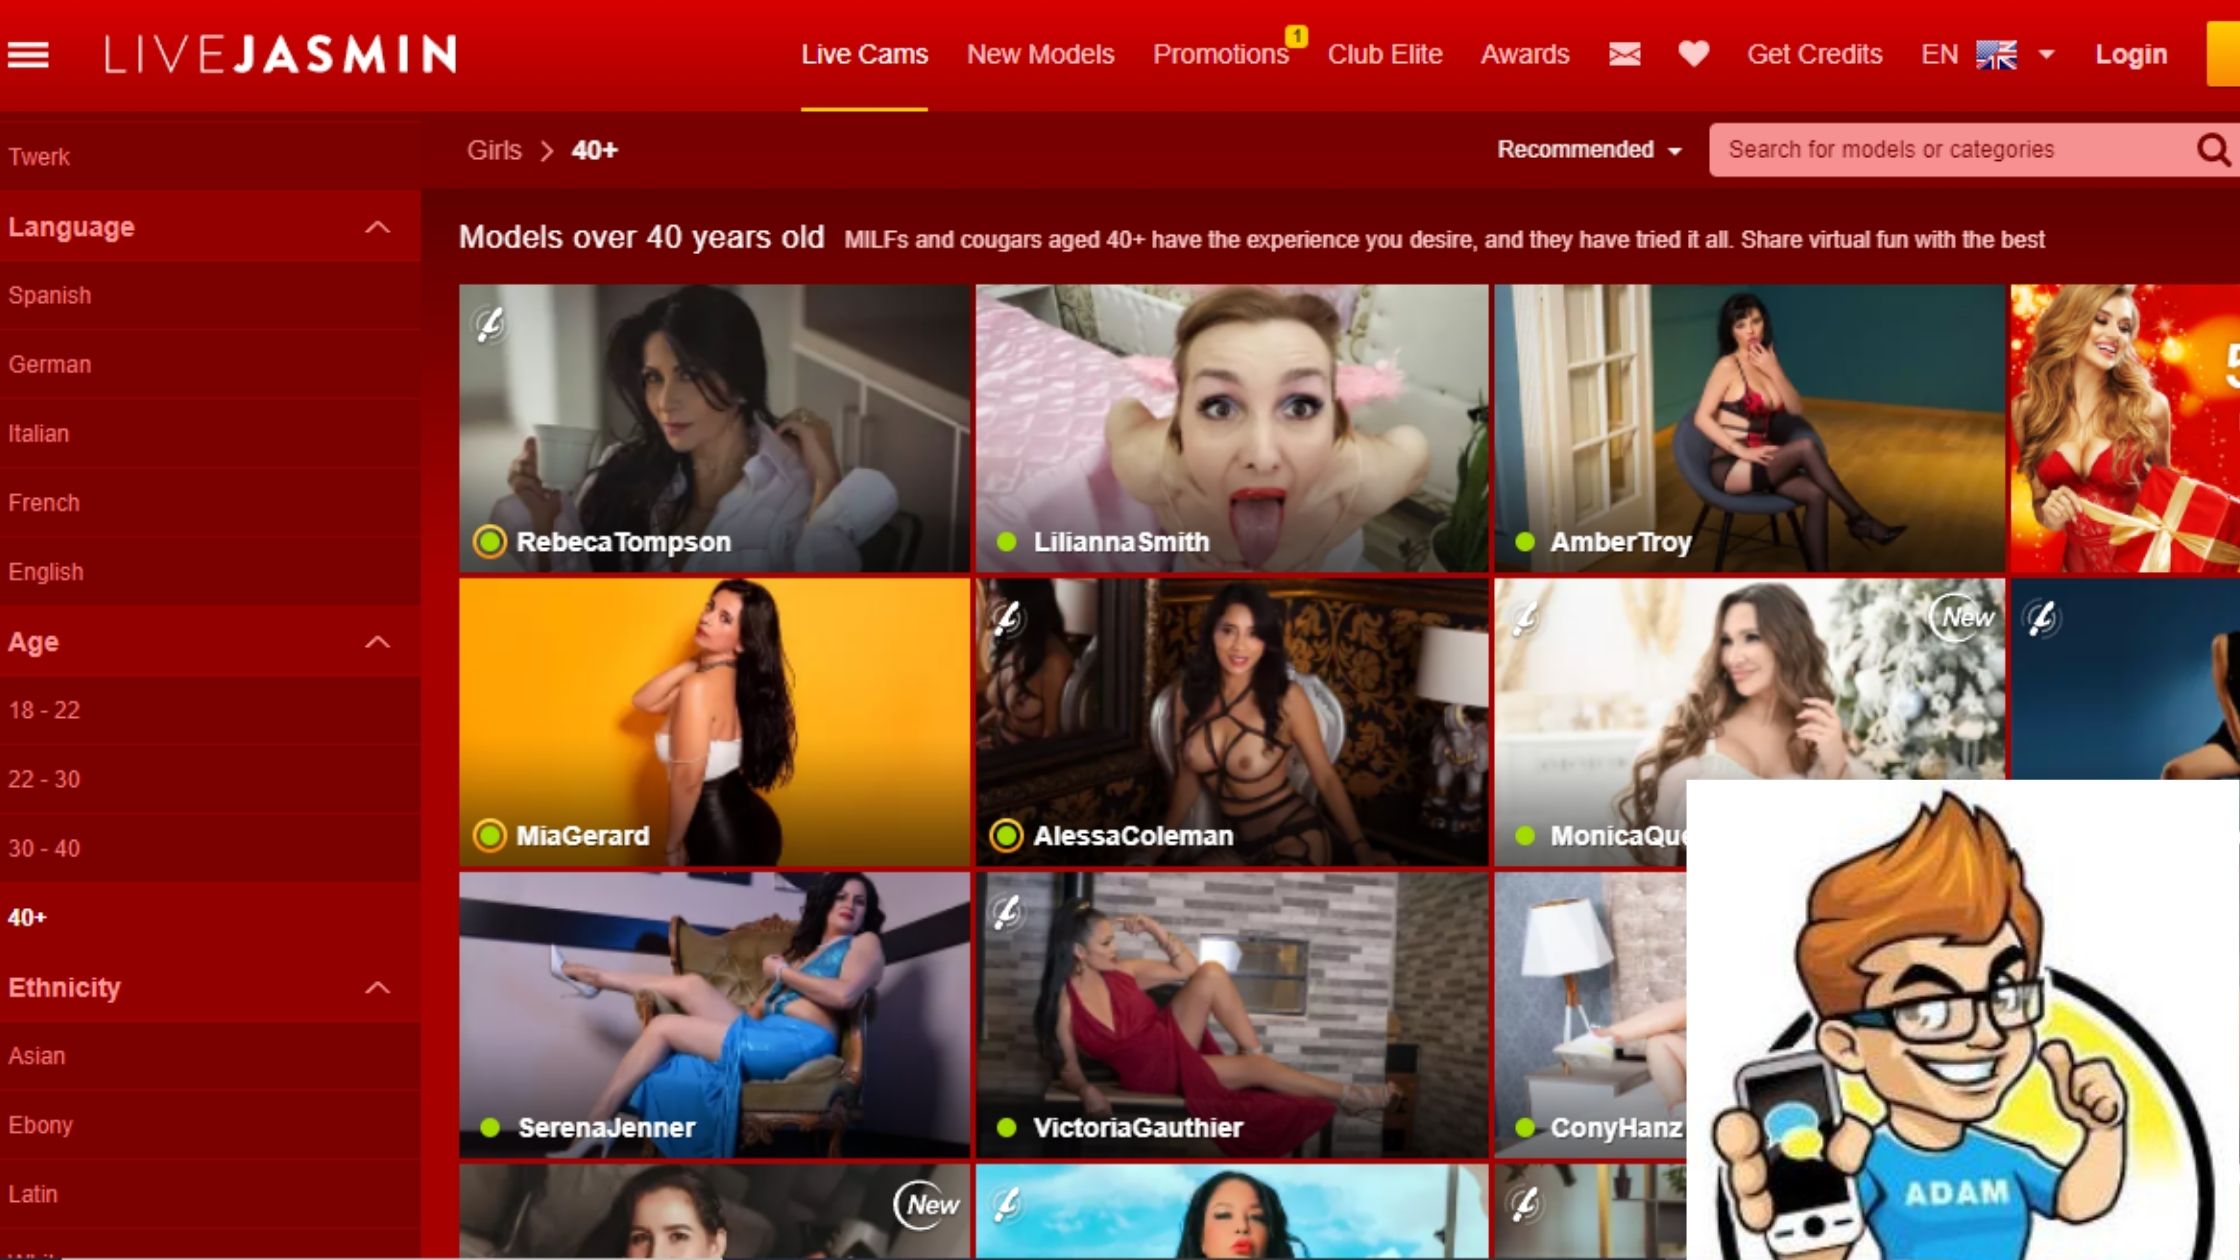Click the 40+ breadcrumb text
The width and height of the screenshot is (2240, 1260).
[595, 151]
